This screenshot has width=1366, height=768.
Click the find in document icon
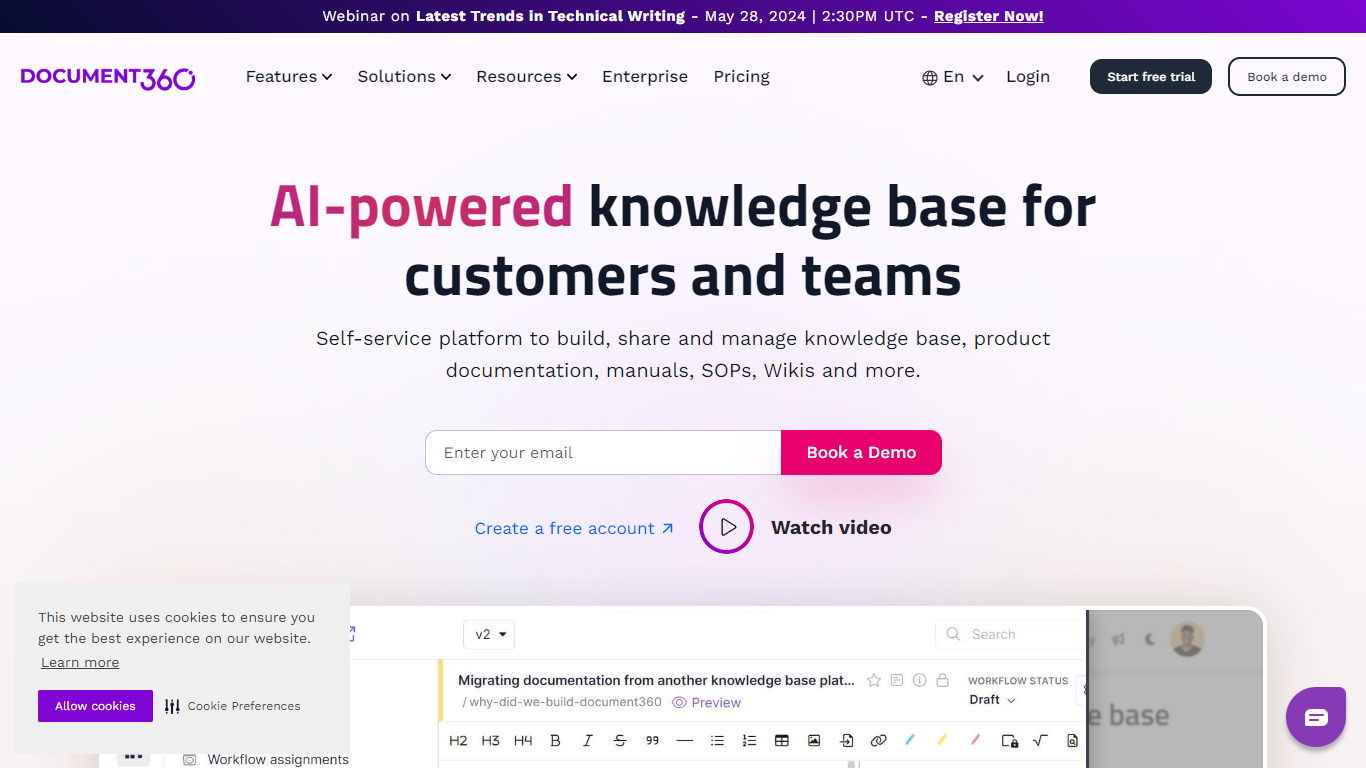[1072, 741]
